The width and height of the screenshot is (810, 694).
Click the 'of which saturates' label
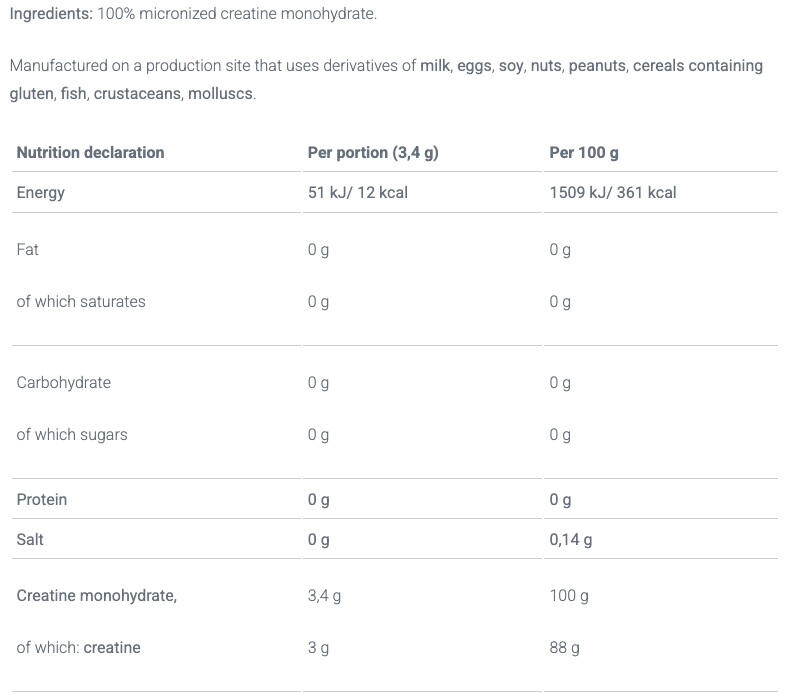tap(81, 301)
